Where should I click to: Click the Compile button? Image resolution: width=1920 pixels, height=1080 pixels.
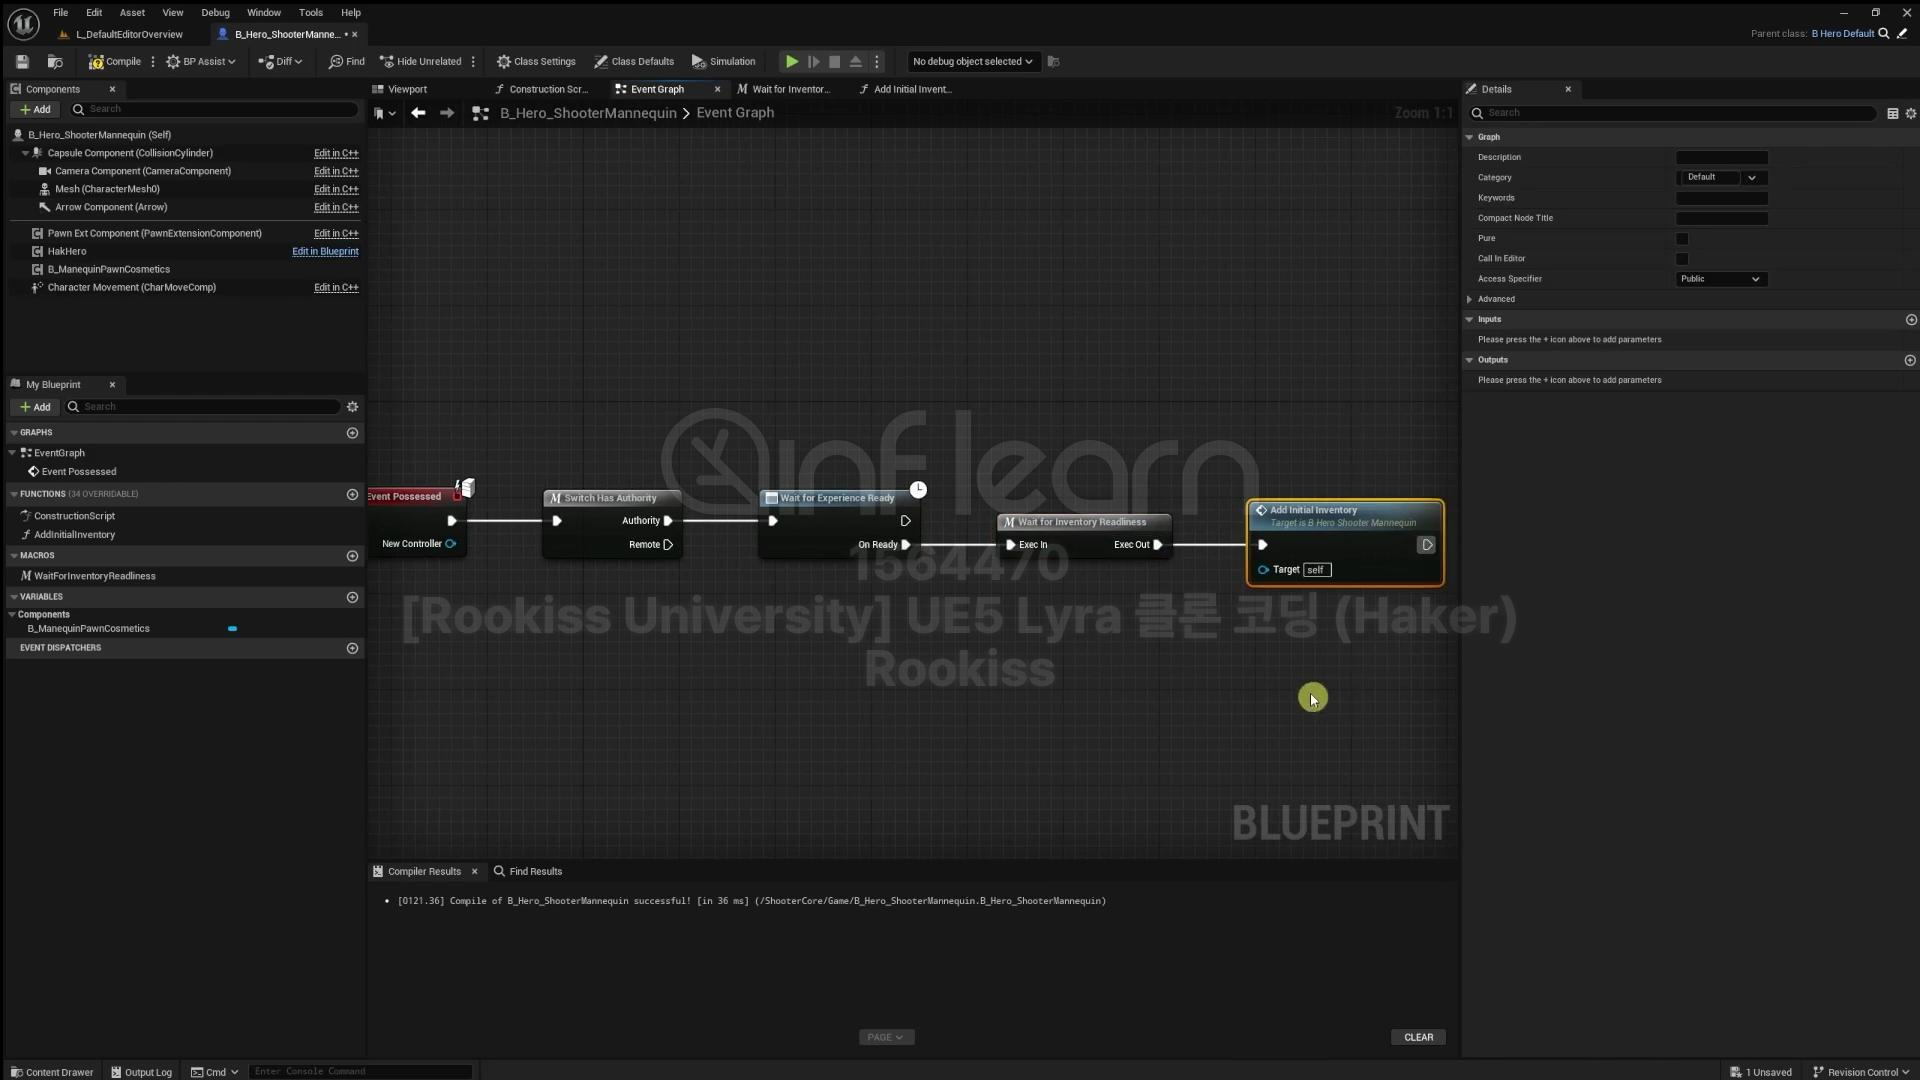(115, 62)
